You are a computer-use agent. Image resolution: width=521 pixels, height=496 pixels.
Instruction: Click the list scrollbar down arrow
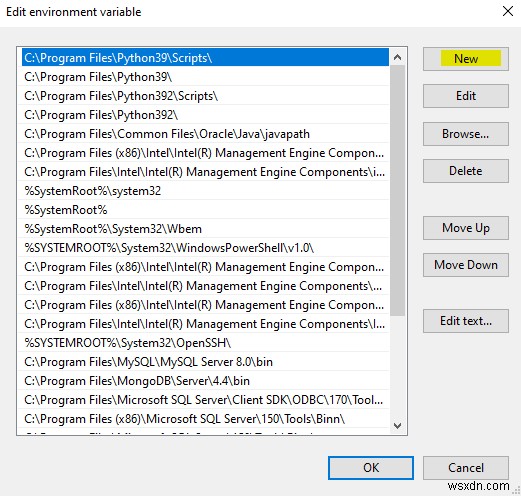click(x=397, y=426)
